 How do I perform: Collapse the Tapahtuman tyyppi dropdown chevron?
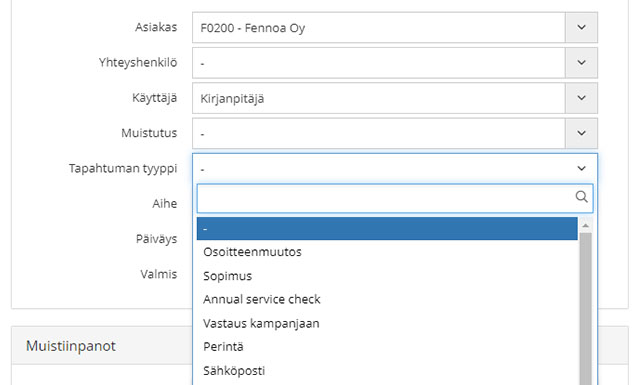[581, 168]
